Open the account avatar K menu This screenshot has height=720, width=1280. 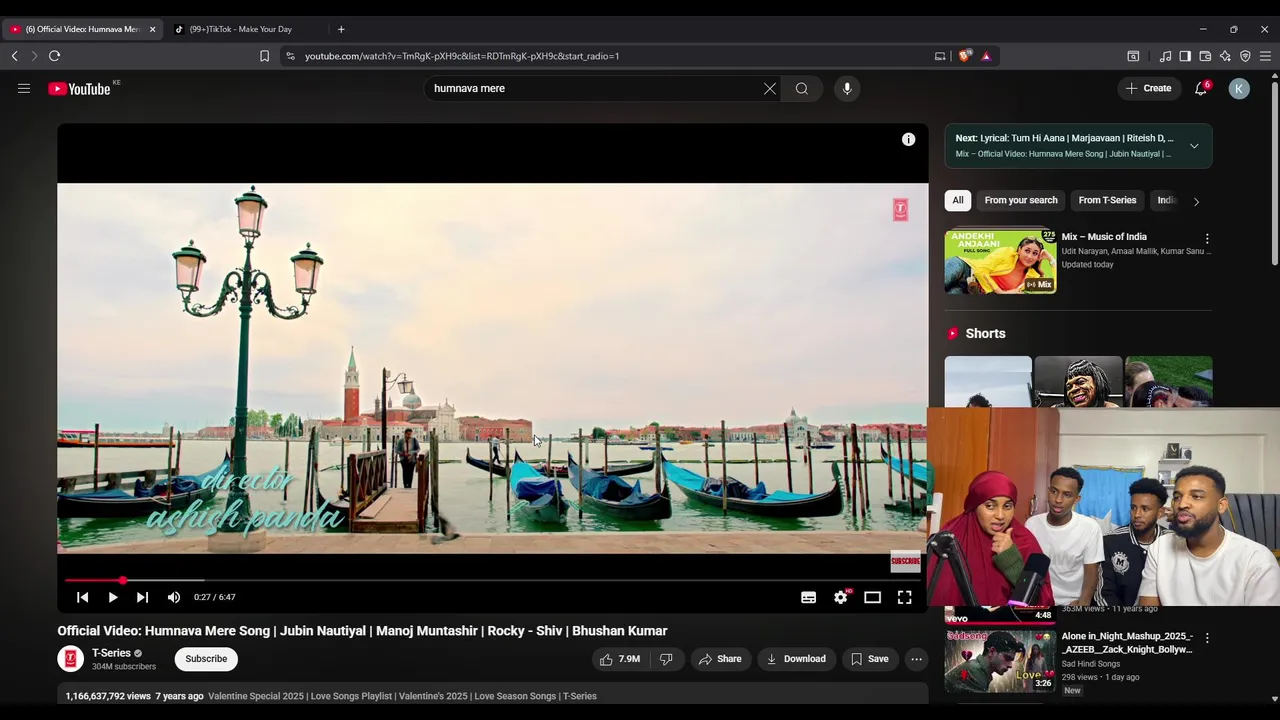click(x=1239, y=89)
